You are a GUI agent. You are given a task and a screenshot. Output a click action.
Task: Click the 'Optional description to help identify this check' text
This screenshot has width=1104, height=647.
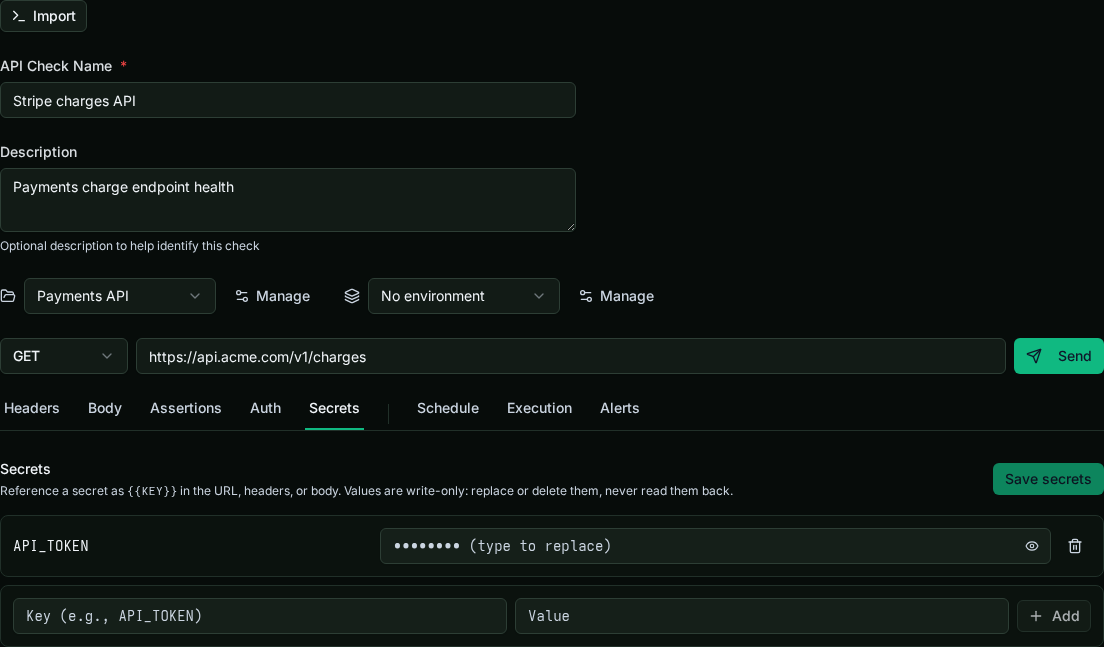tap(130, 246)
